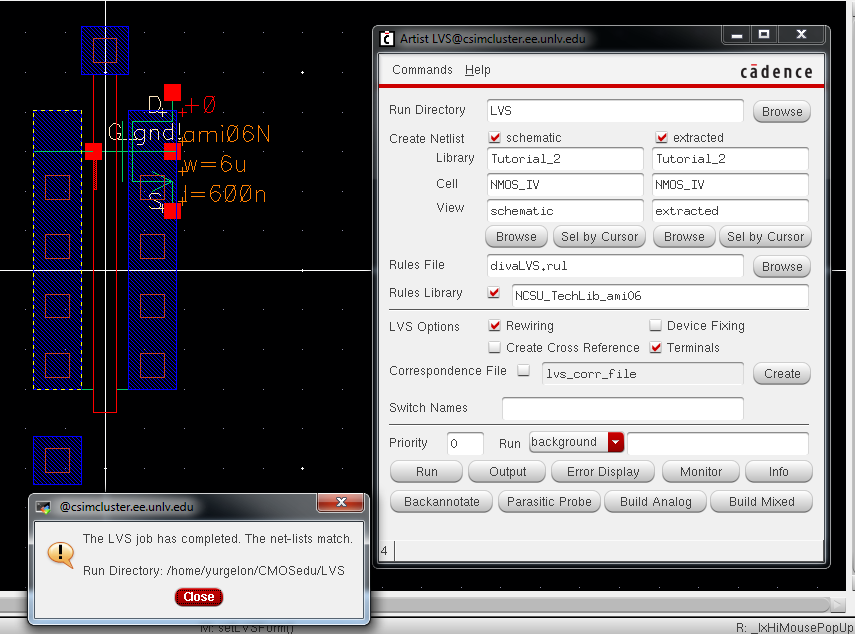
Task: Click Sel by Cursor for schematic
Action: click(599, 237)
